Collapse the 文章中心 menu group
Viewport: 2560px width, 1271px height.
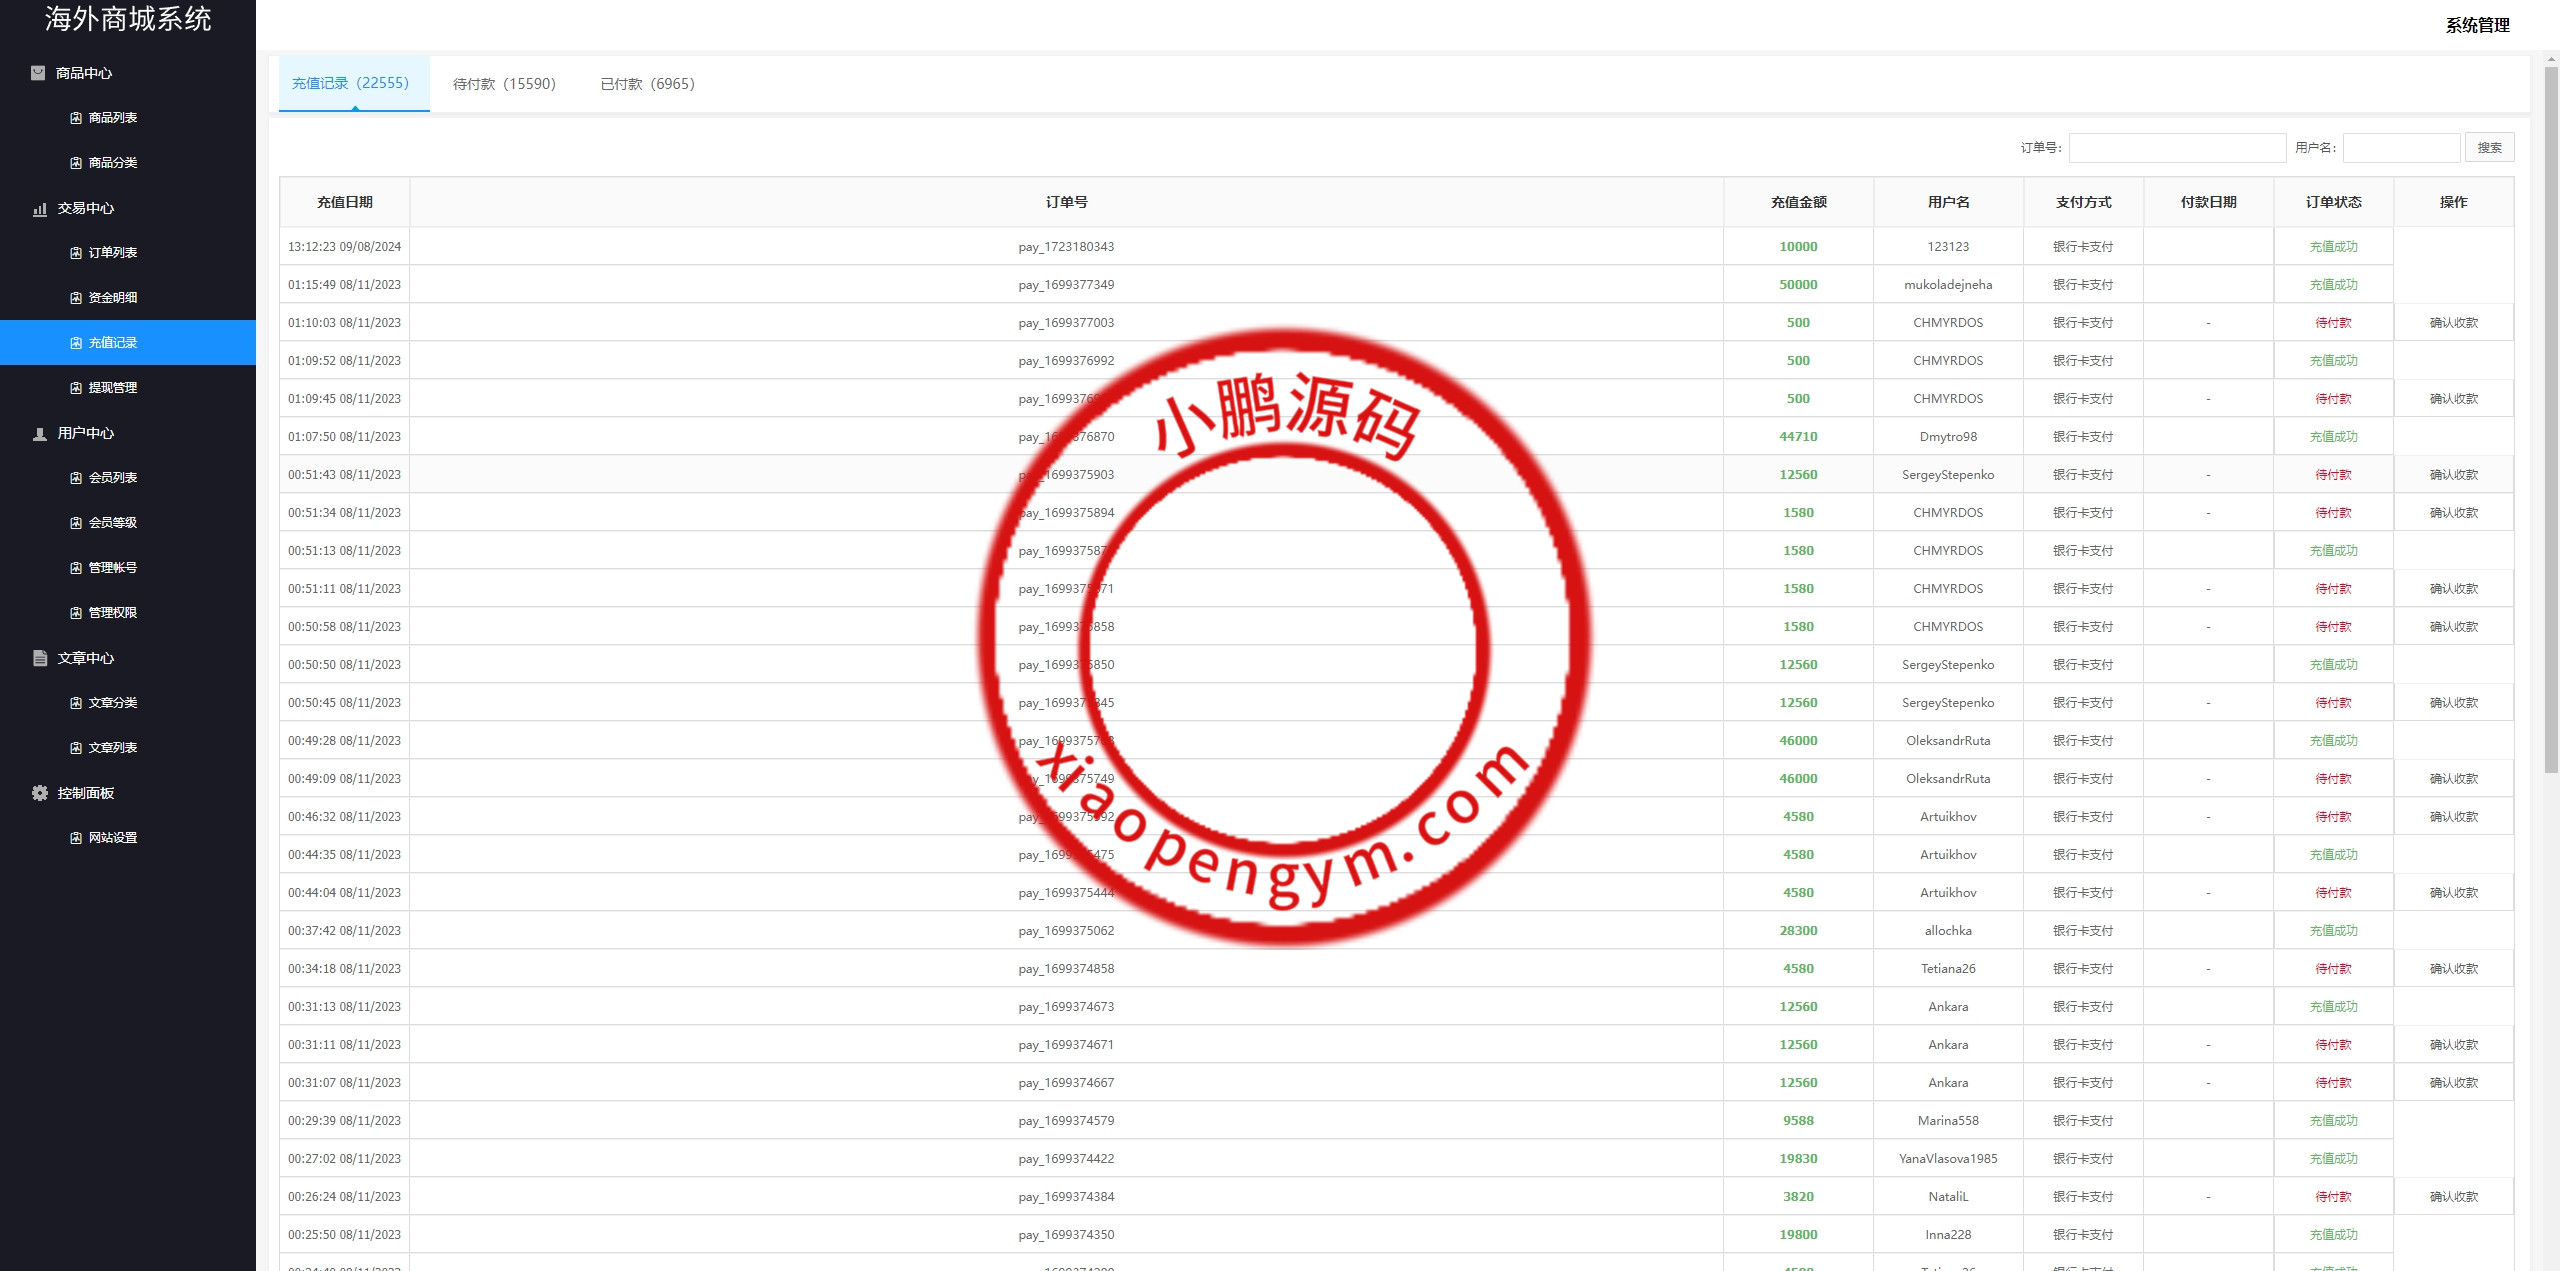point(86,658)
